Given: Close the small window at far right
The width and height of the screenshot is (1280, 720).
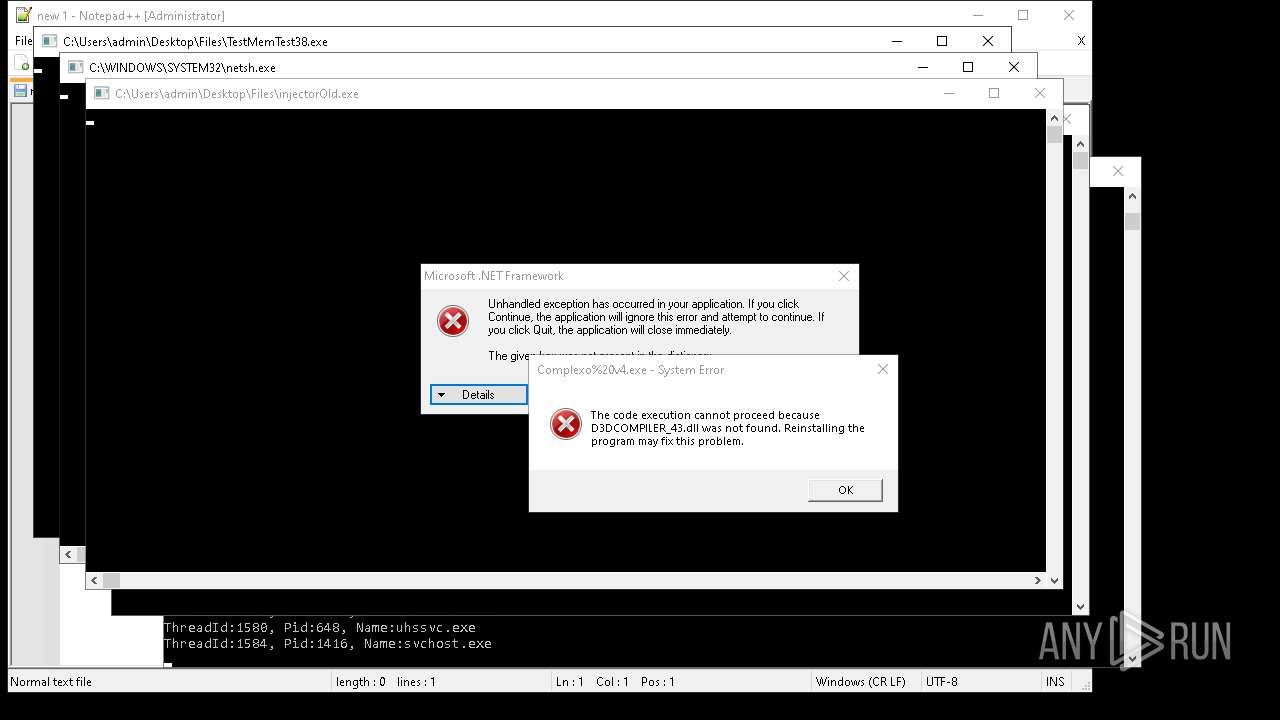Looking at the screenshot, I should click(1118, 171).
